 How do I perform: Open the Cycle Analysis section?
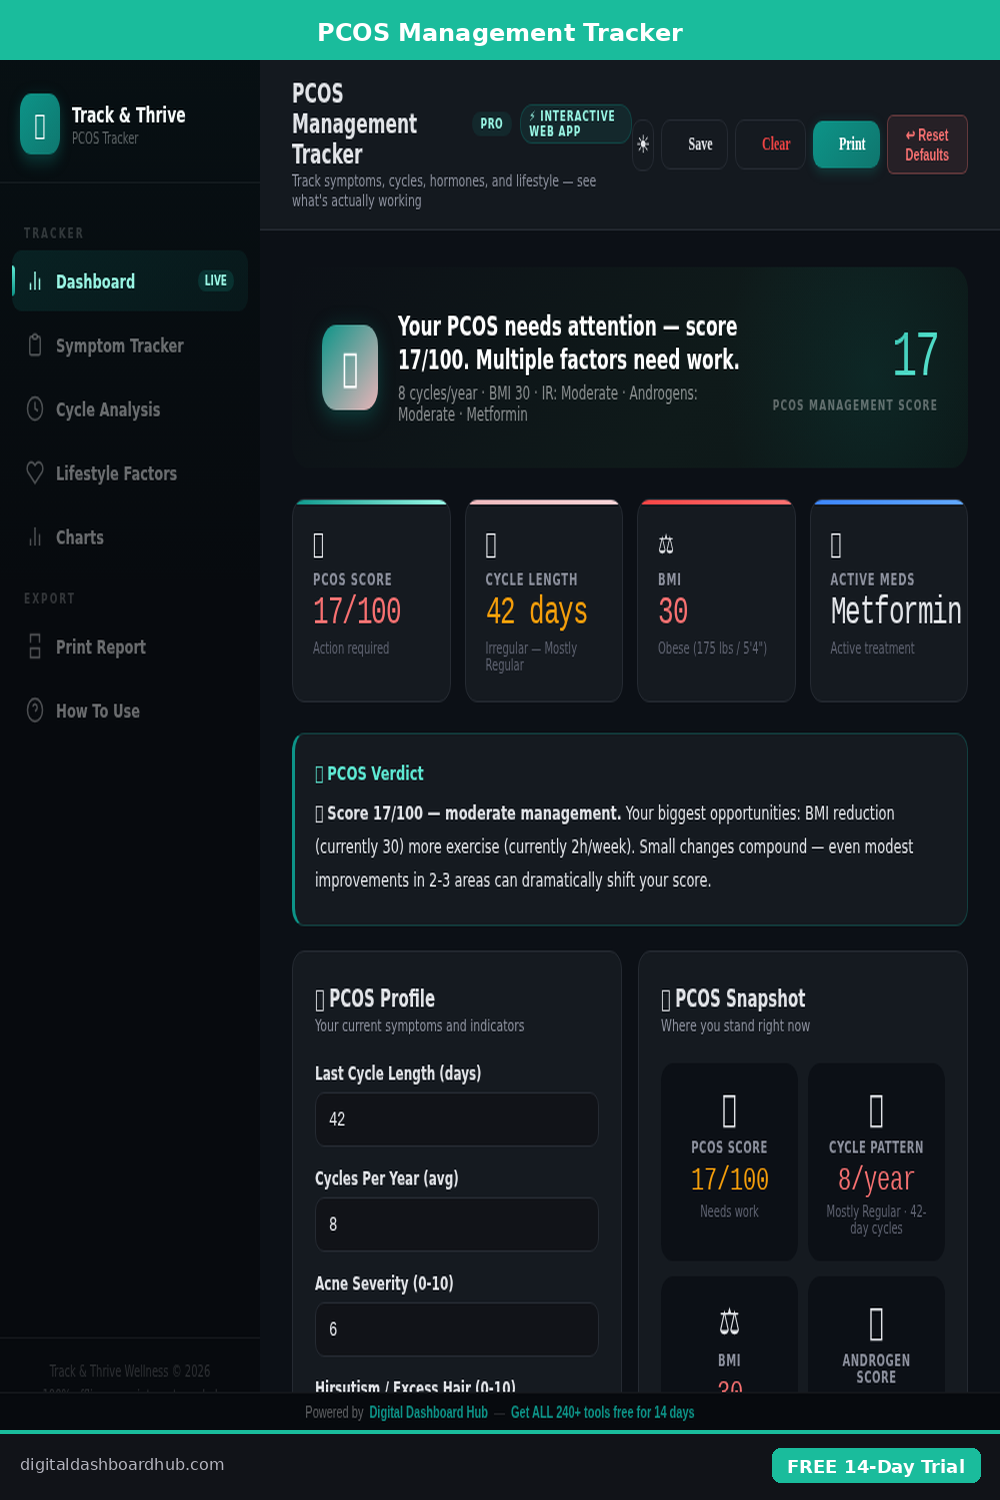[108, 410]
